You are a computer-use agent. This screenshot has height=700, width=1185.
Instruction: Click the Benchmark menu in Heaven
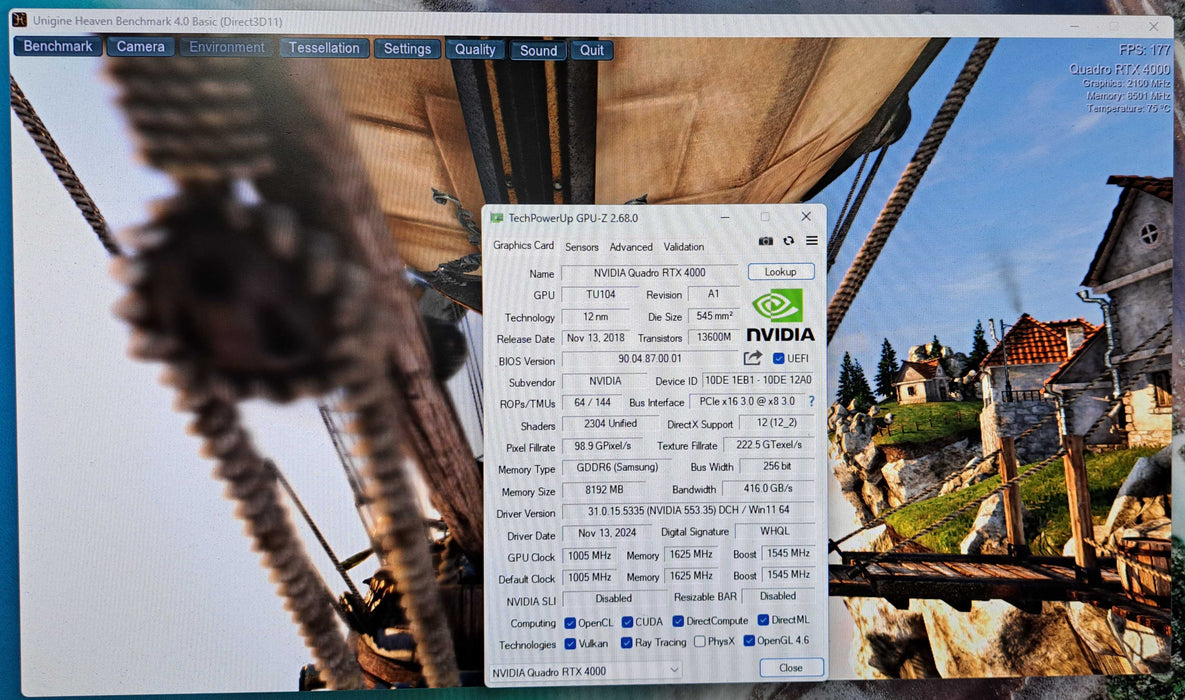tap(58, 46)
